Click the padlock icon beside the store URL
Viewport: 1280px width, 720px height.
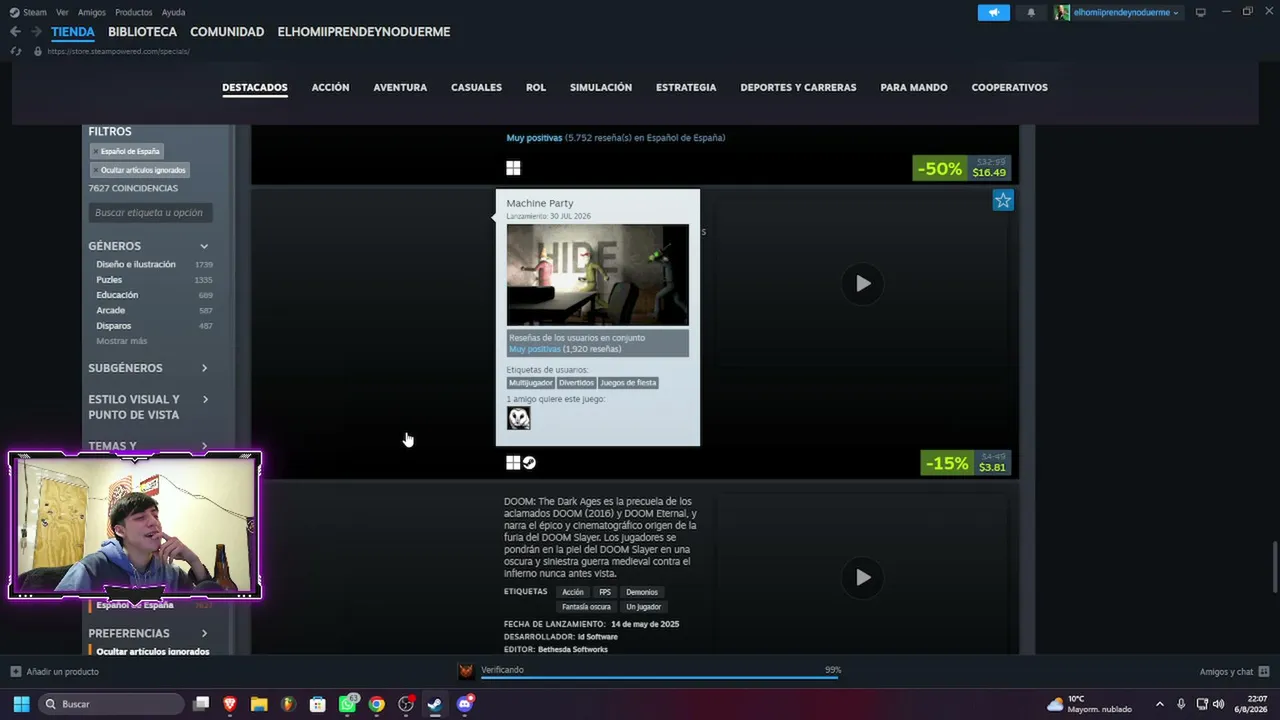(38, 51)
